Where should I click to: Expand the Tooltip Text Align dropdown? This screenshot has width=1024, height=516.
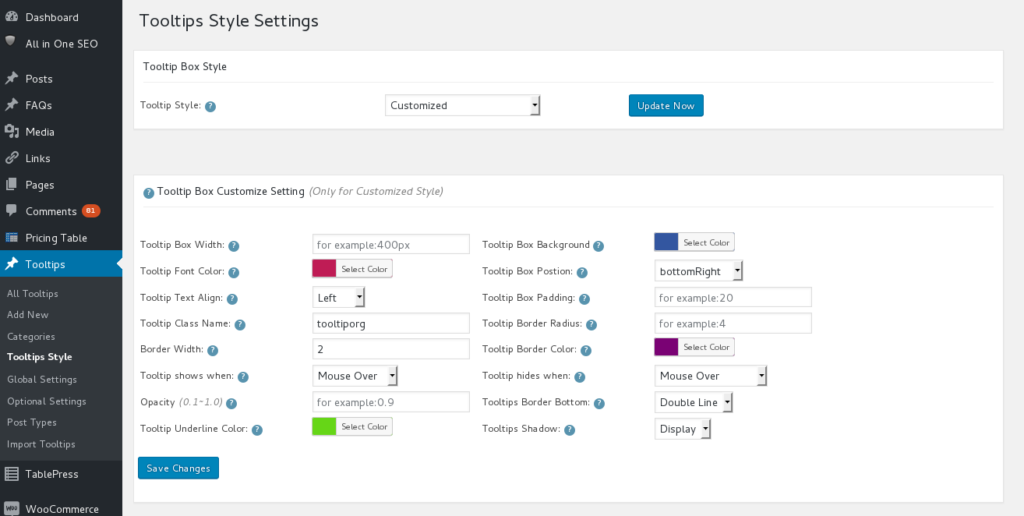coord(339,297)
